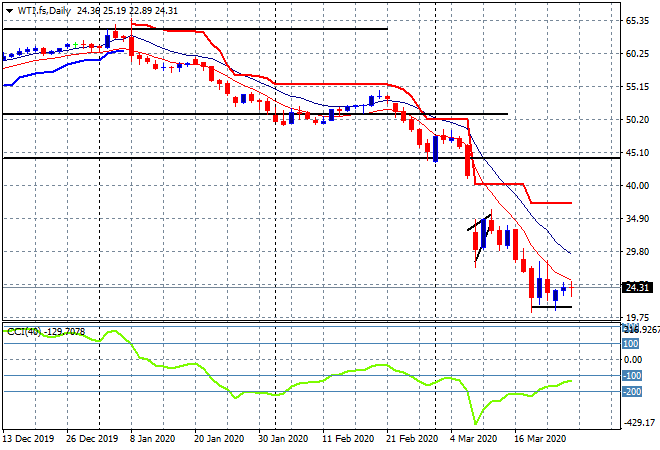Click the 34.90 price axis label
This screenshot has width=660, height=450.
637,219
